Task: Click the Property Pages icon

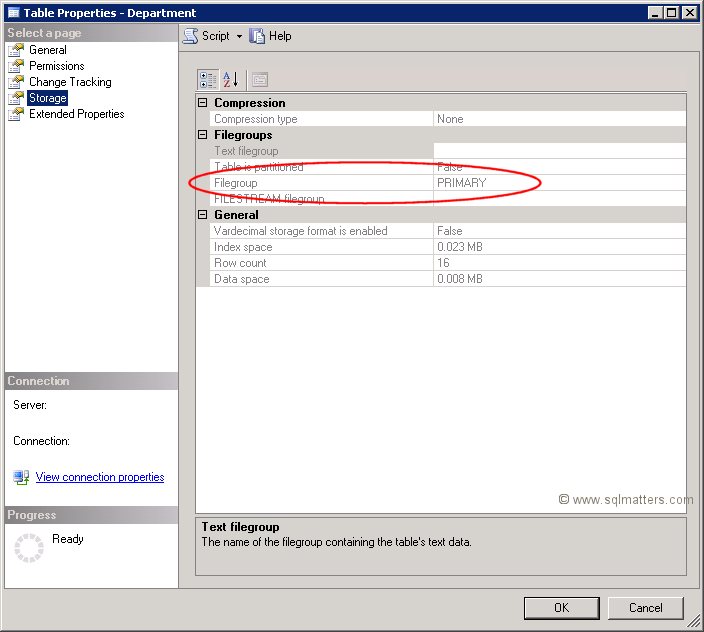Action: 259,79
